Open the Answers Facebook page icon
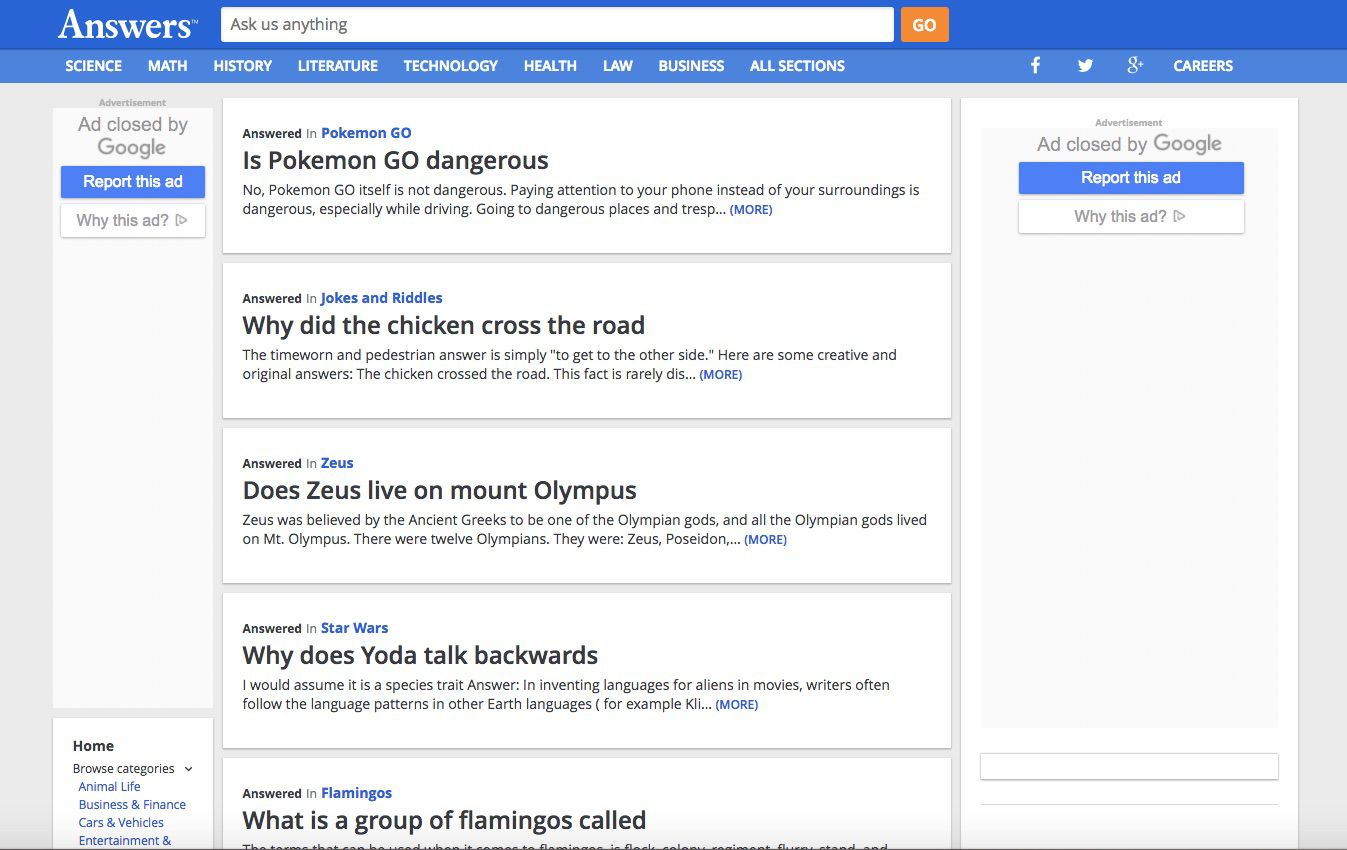Viewport: 1347px width, 850px height. tap(1035, 66)
